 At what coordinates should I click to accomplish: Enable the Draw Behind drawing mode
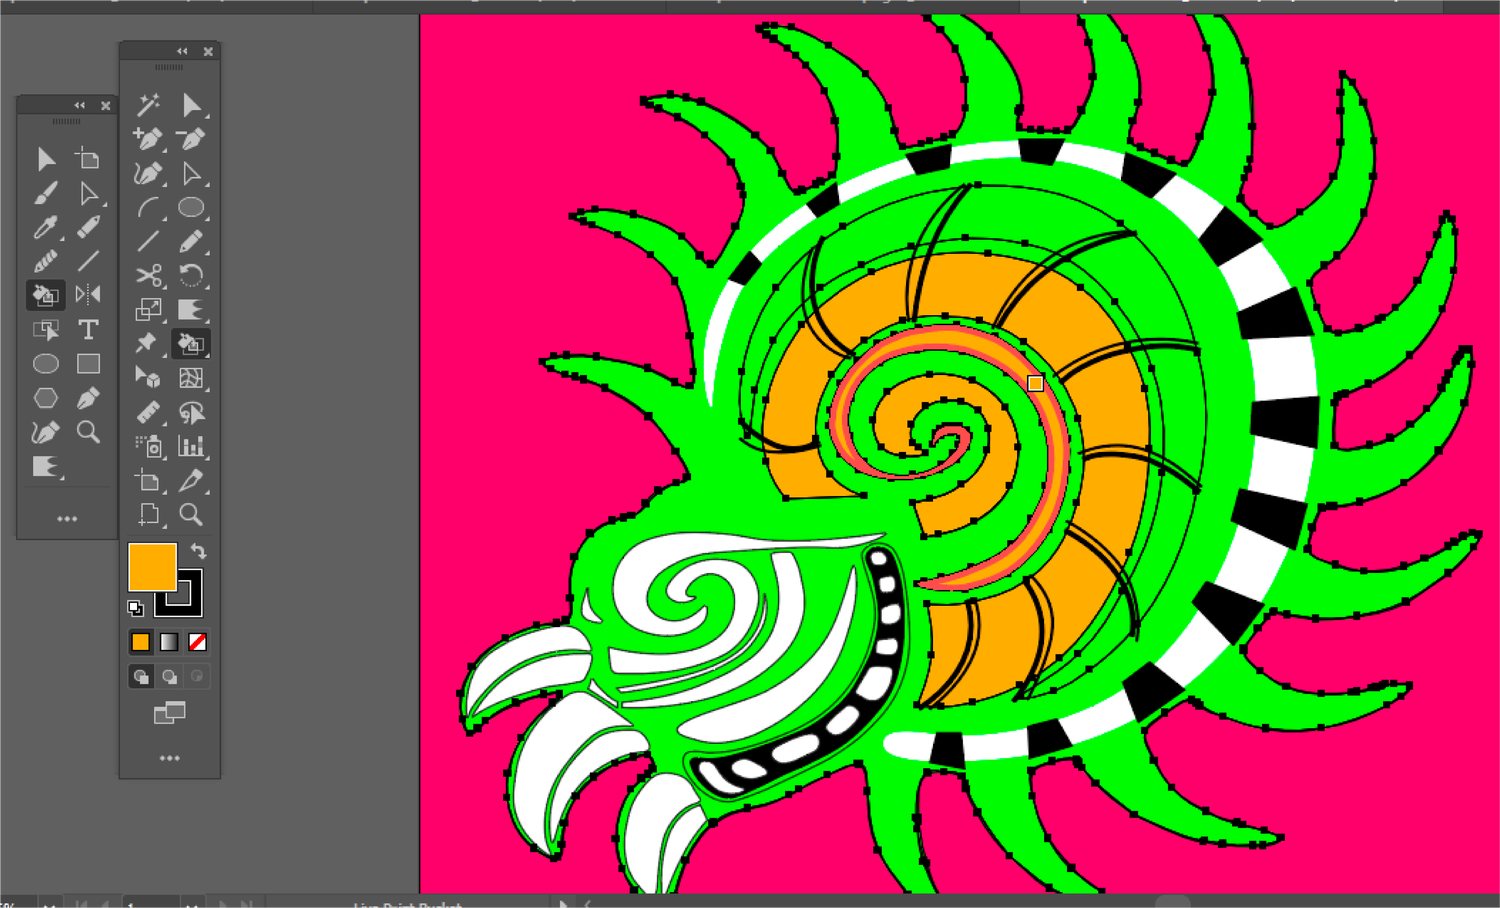point(169,676)
